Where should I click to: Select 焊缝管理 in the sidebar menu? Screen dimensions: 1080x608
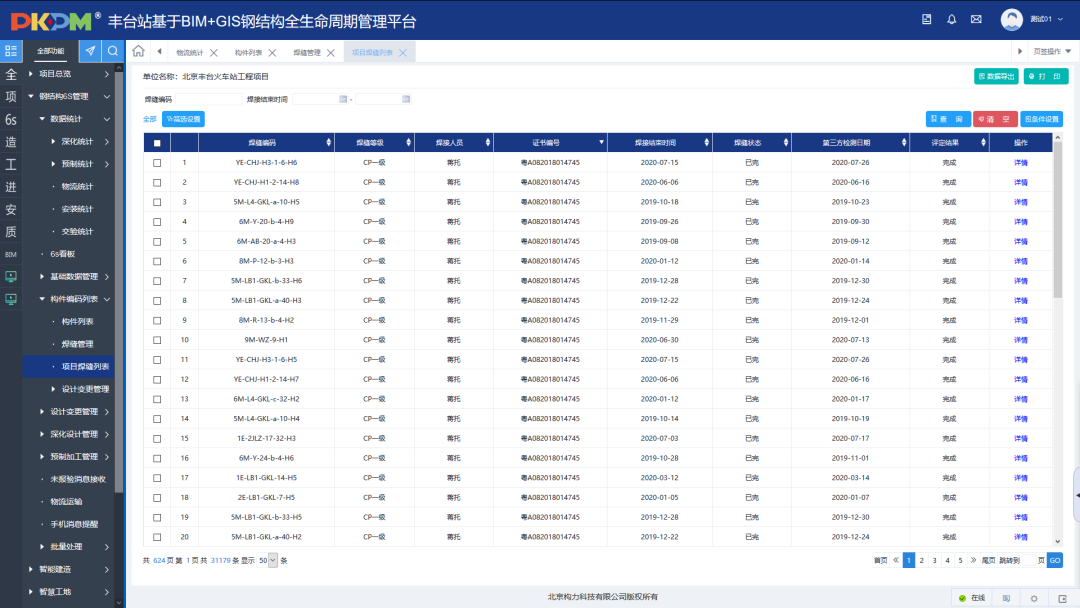click(x=77, y=344)
